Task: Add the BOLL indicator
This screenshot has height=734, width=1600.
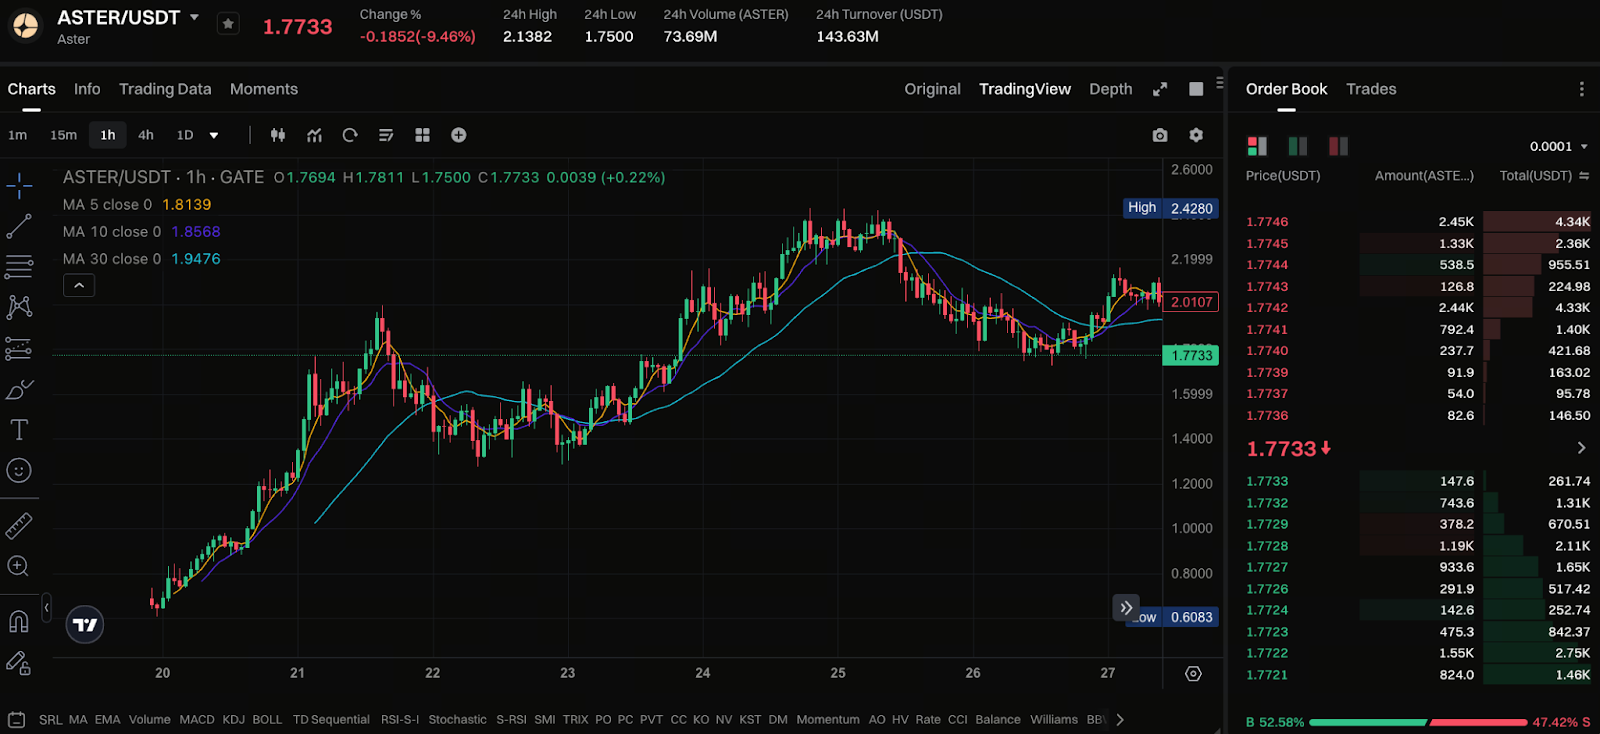Action: [267, 720]
